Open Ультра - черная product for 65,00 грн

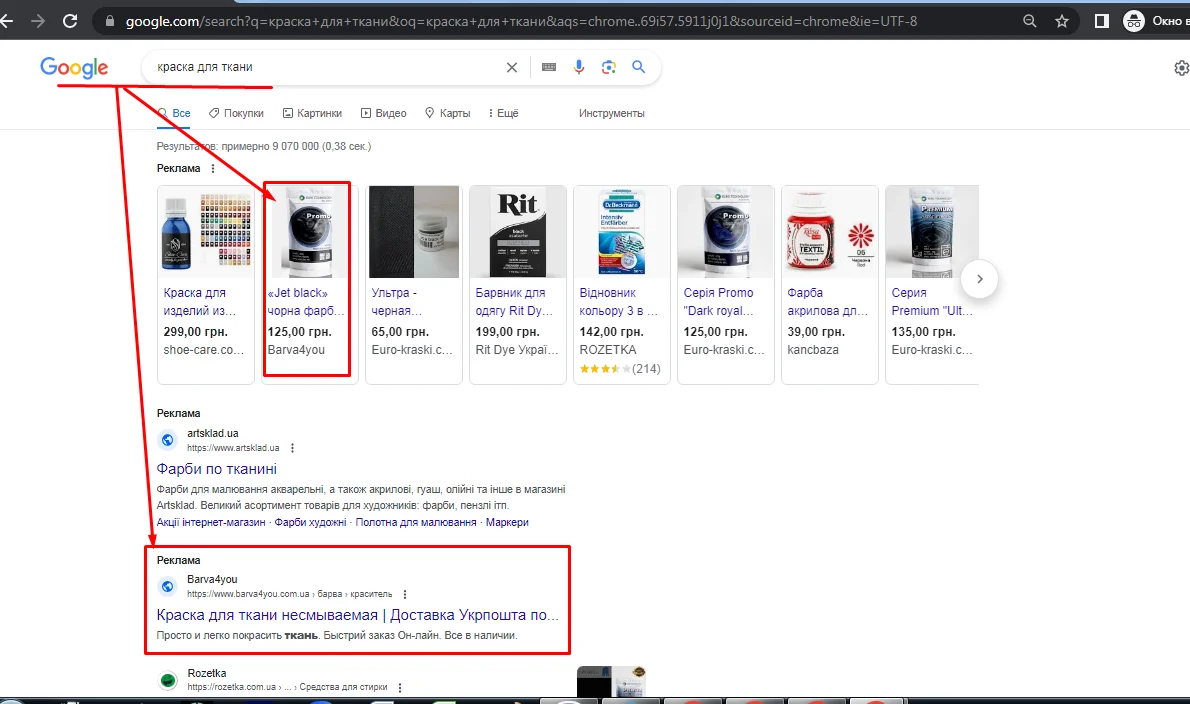[414, 284]
